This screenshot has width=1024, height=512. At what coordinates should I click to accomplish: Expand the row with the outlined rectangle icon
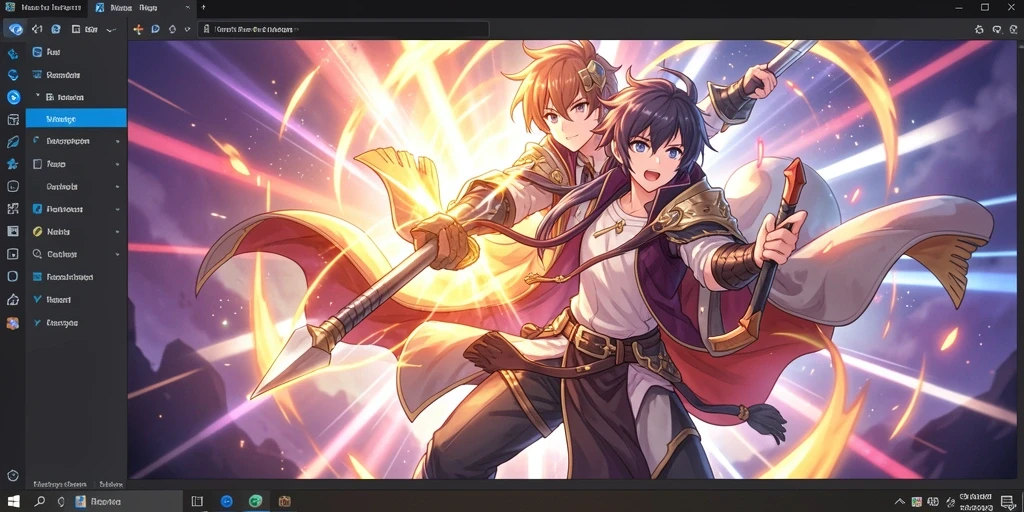pos(118,164)
